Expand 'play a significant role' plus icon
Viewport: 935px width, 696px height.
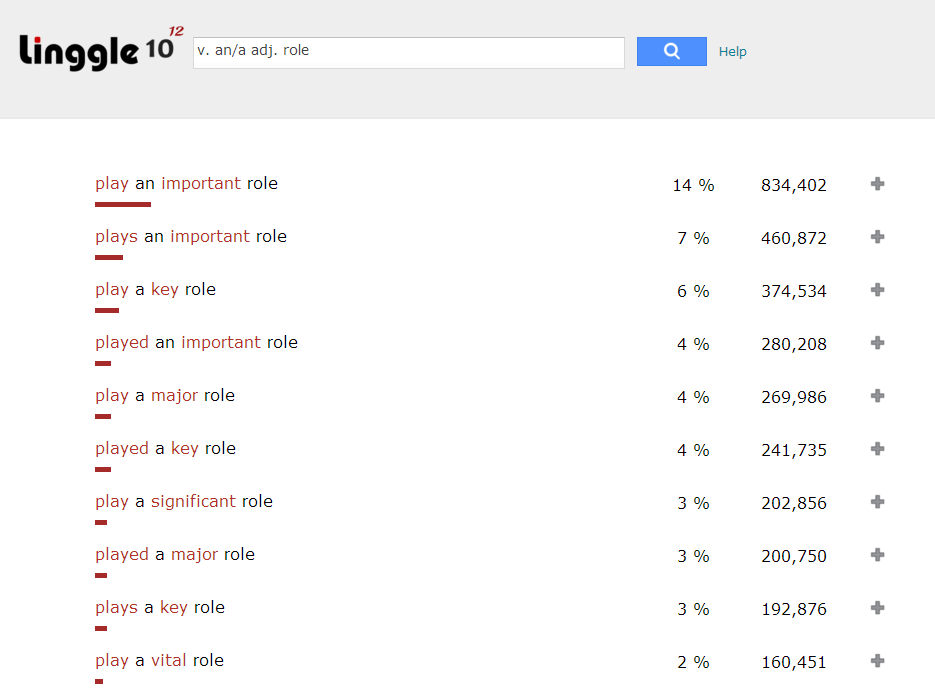[x=877, y=502]
